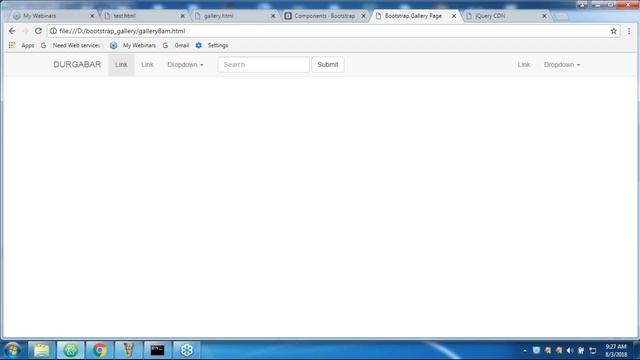640x360 pixels.
Task: Open the My Webinars bookmark
Action: 133,45
